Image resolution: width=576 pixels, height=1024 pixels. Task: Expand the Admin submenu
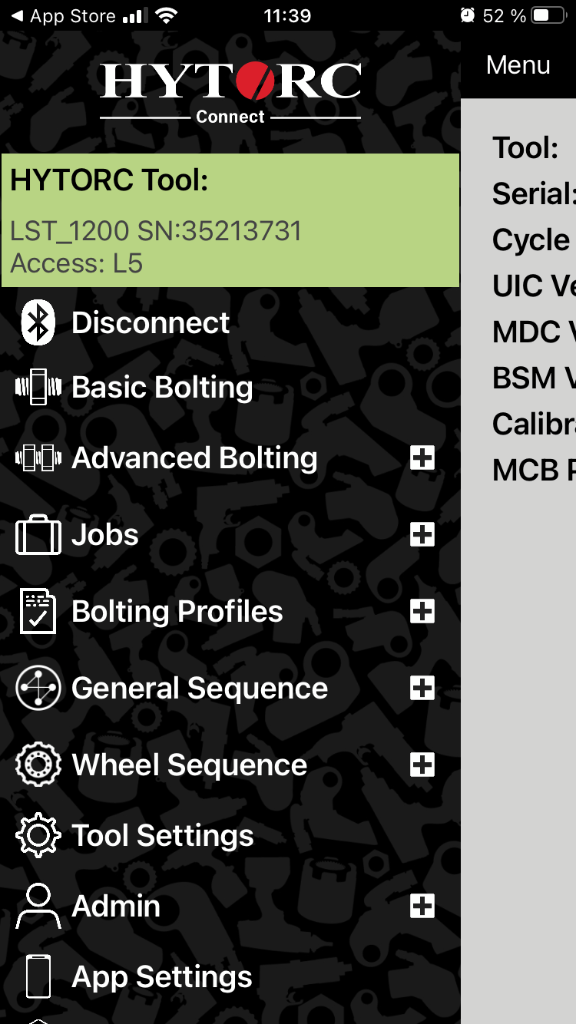coord(423,906)
